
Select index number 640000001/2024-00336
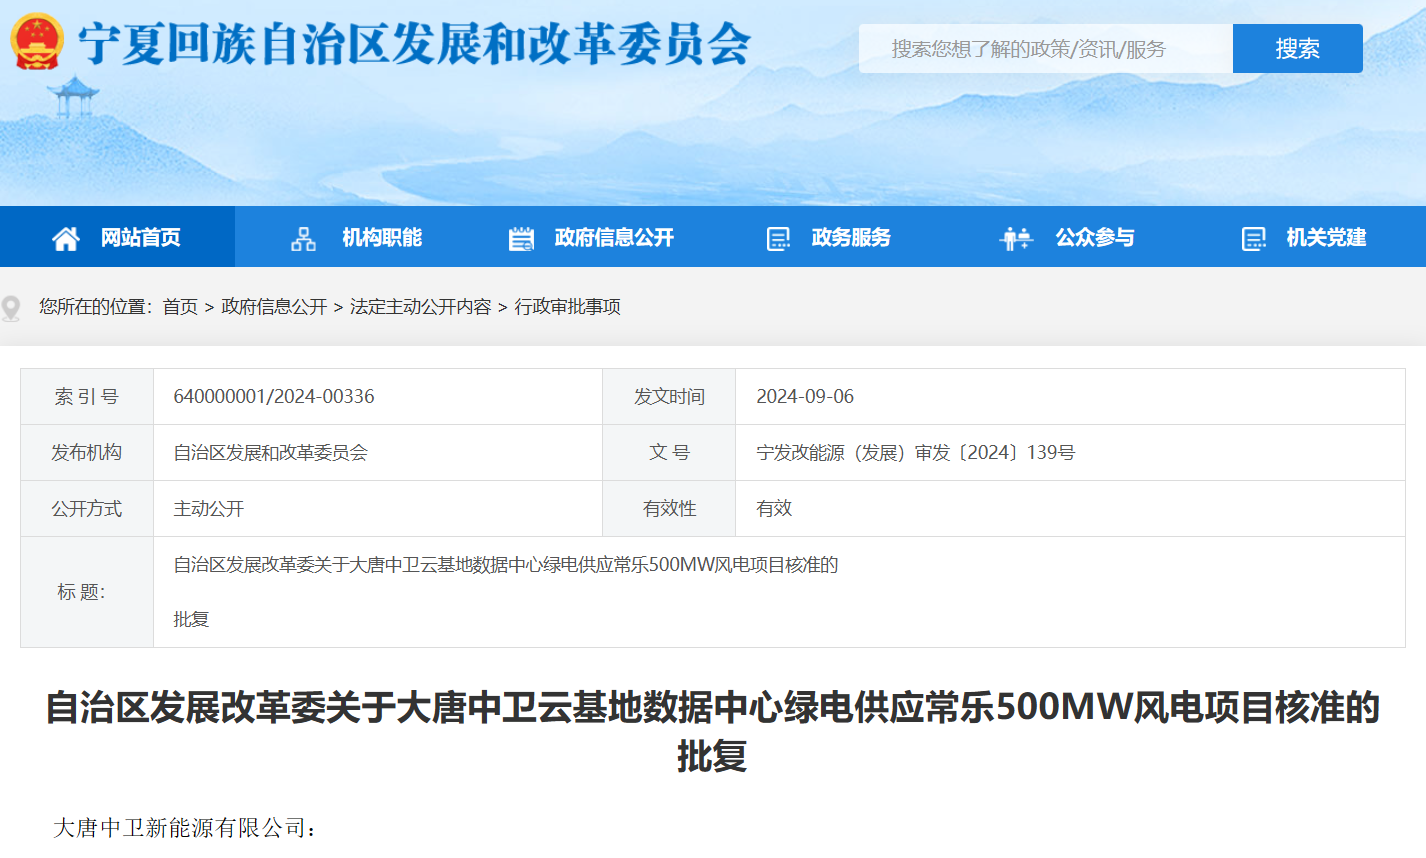(x=274, y=396)
